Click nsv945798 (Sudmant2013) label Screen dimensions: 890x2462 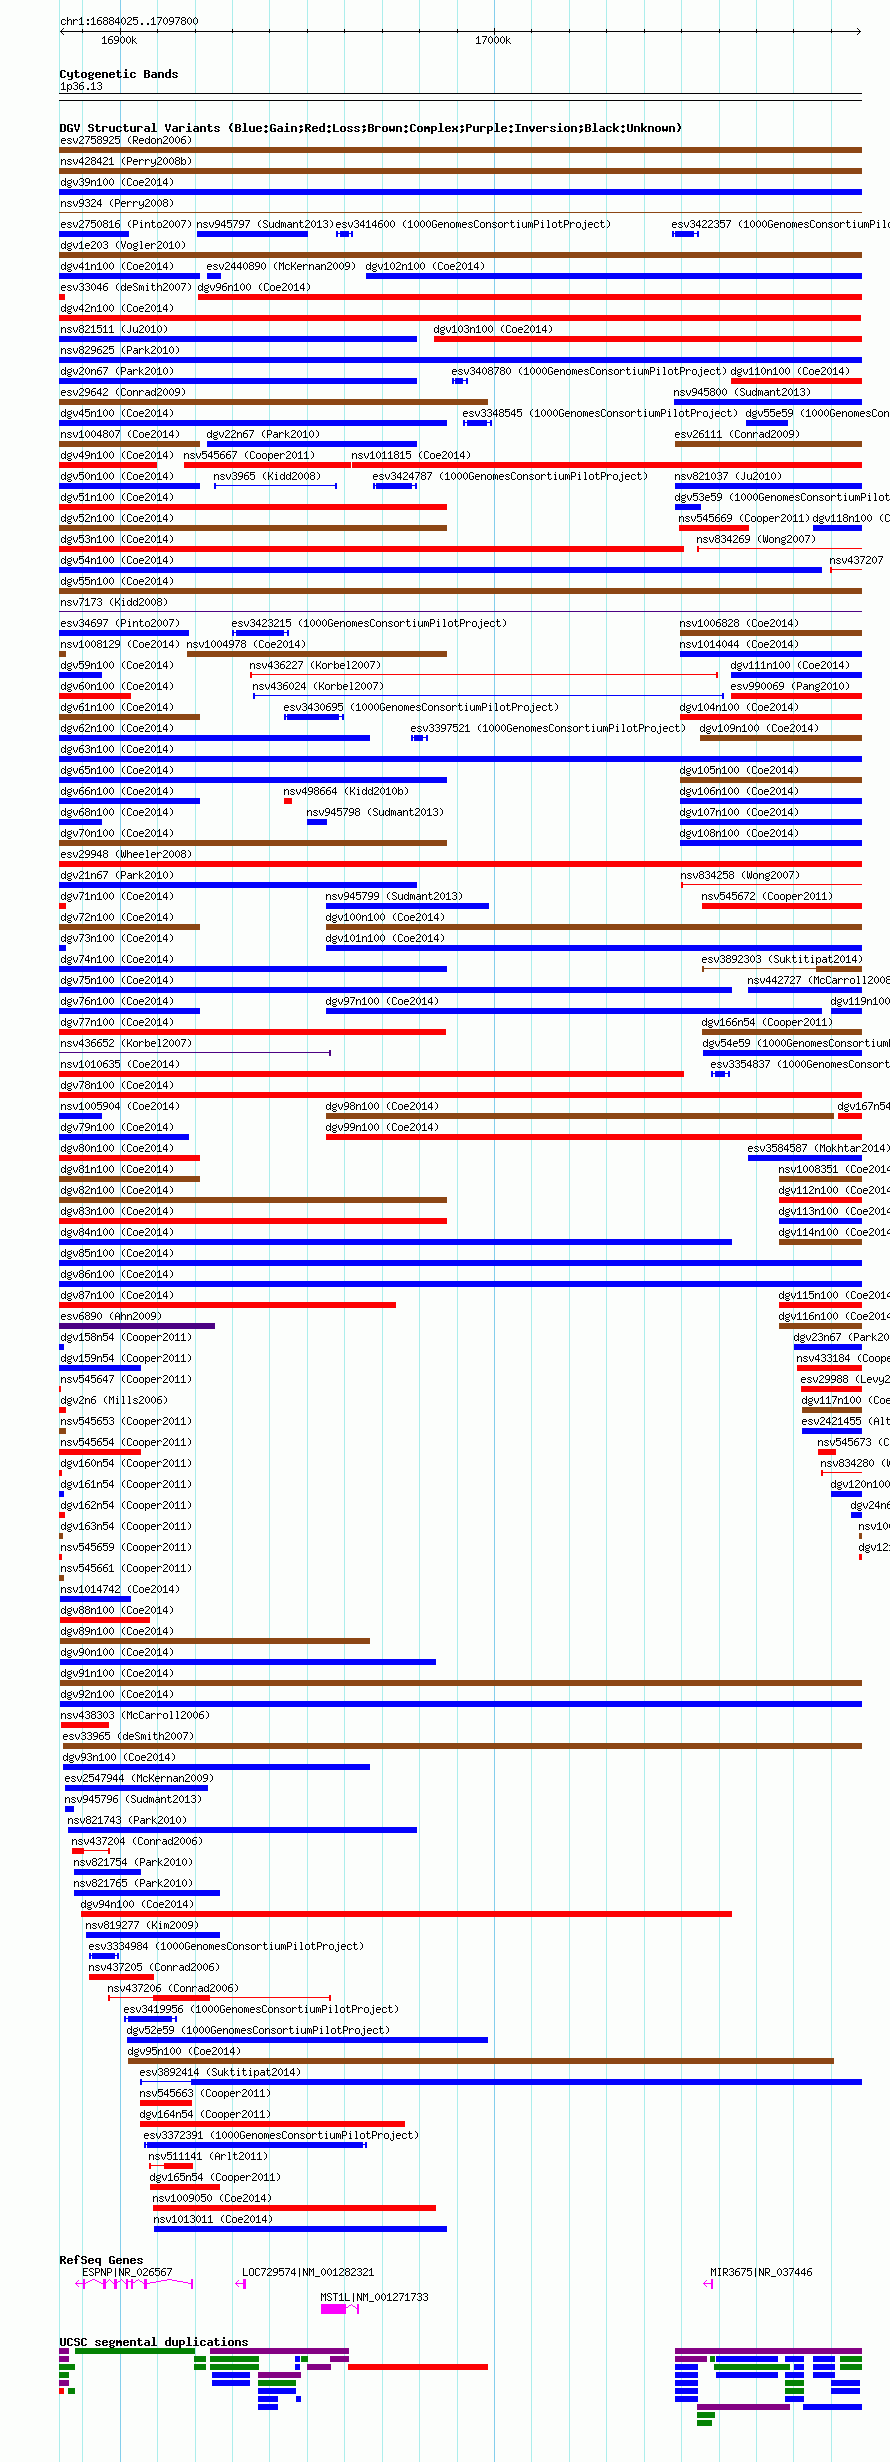point(375,812)
